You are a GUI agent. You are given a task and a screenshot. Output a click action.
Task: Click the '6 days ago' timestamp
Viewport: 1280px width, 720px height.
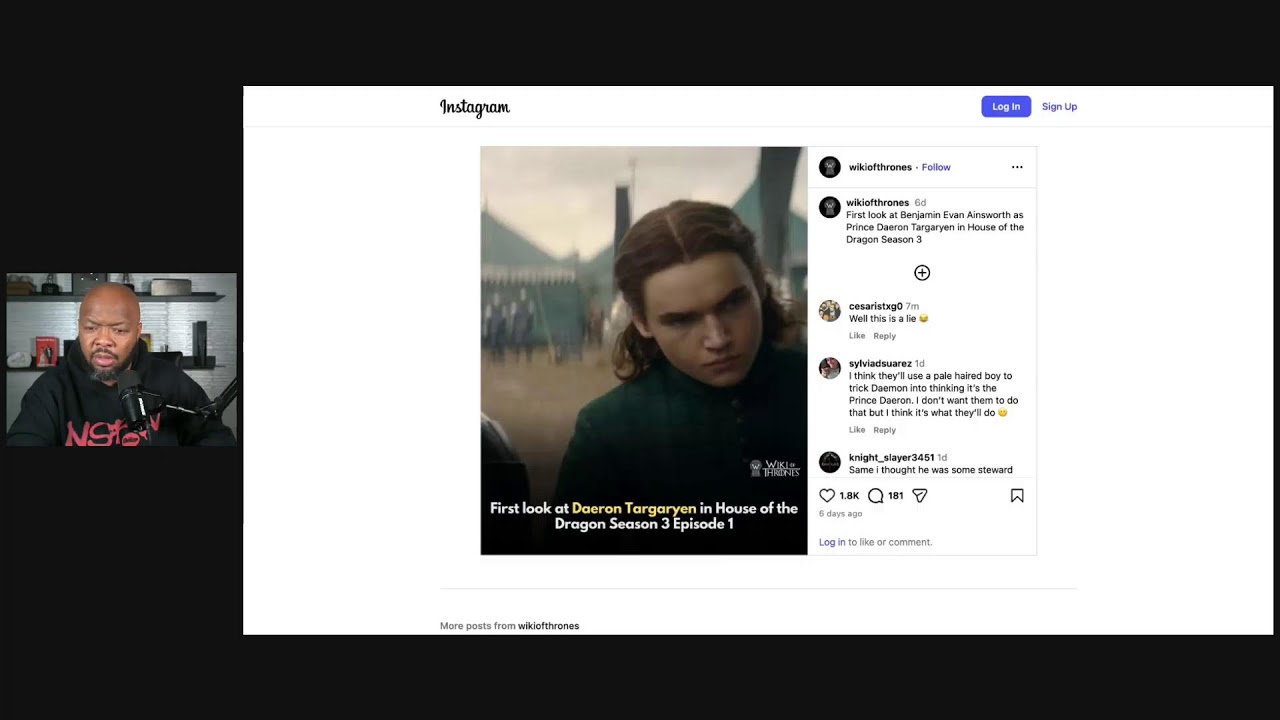tap(840, 514)
